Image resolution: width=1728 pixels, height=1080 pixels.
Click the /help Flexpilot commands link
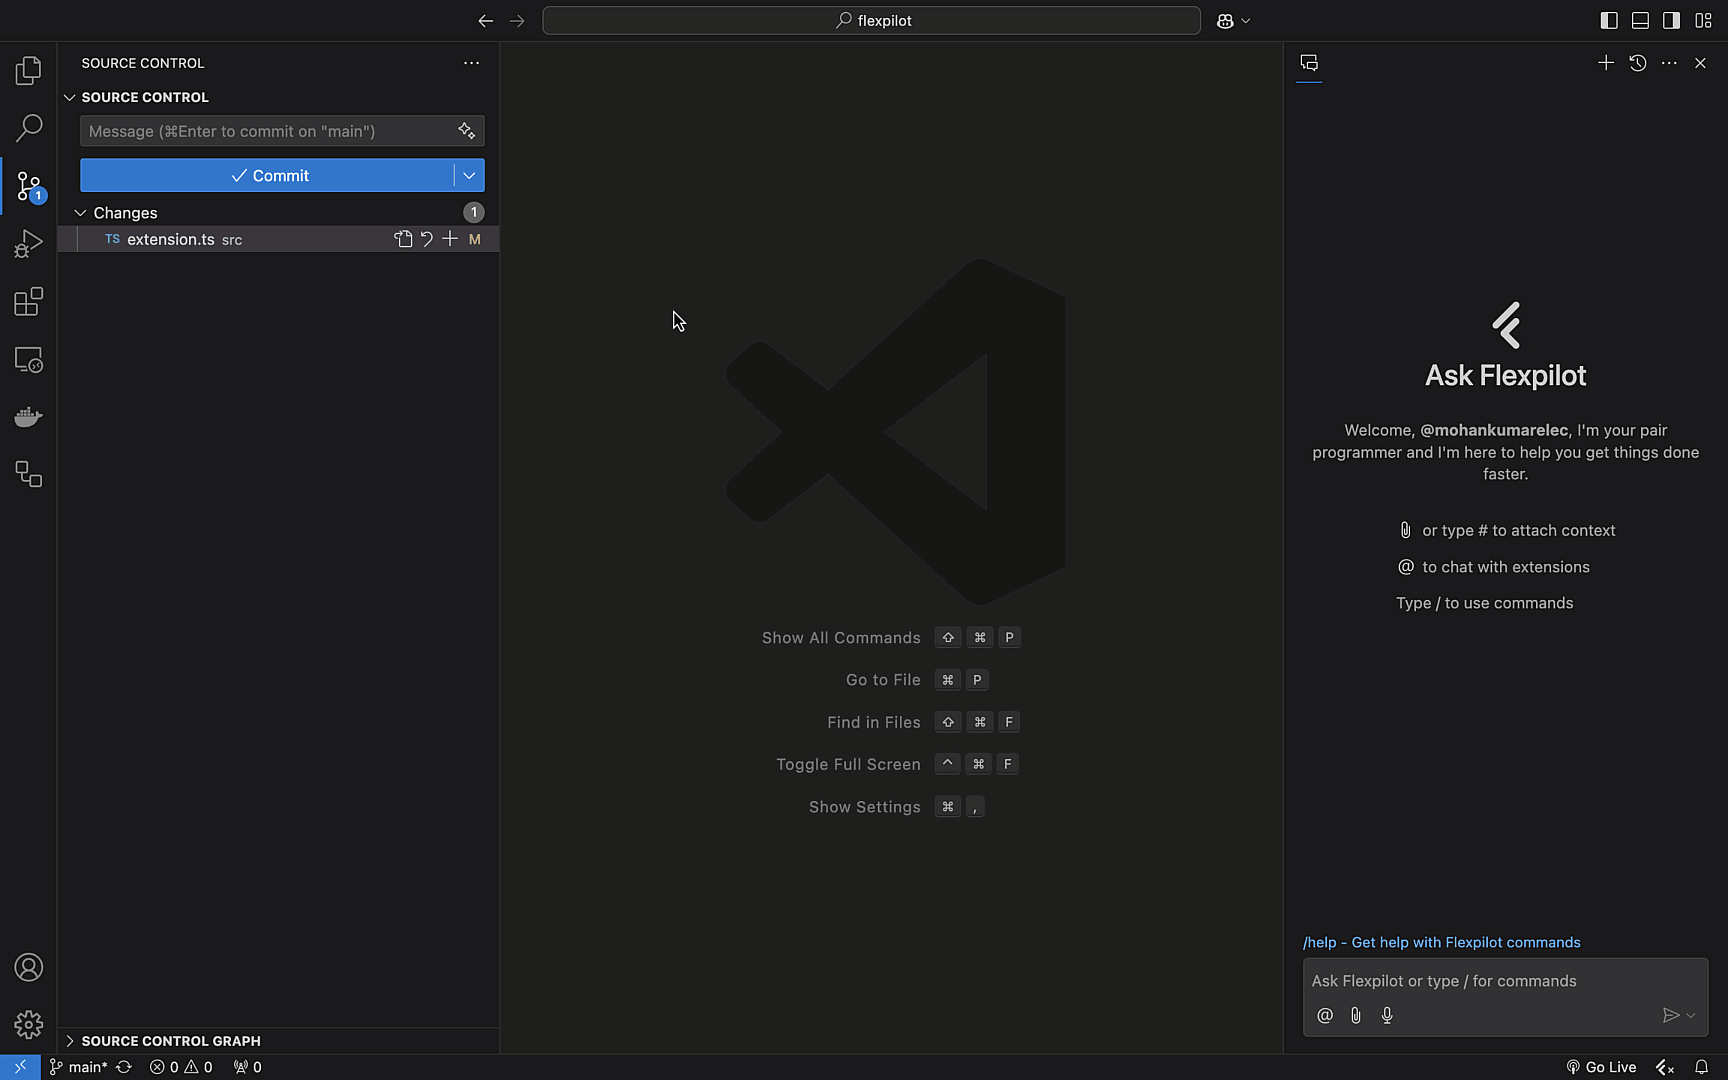1441,942
